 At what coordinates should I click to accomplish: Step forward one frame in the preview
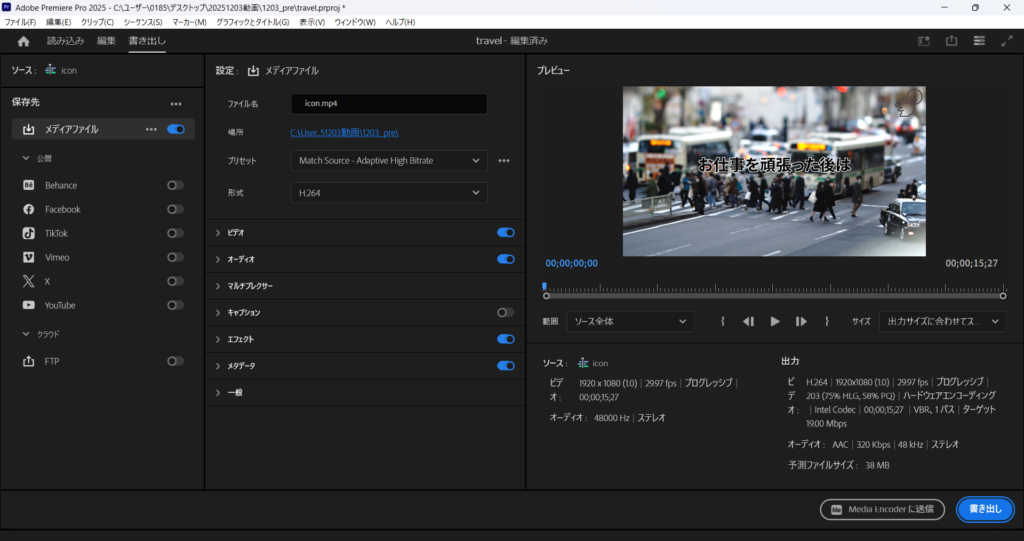click(801, 321)
